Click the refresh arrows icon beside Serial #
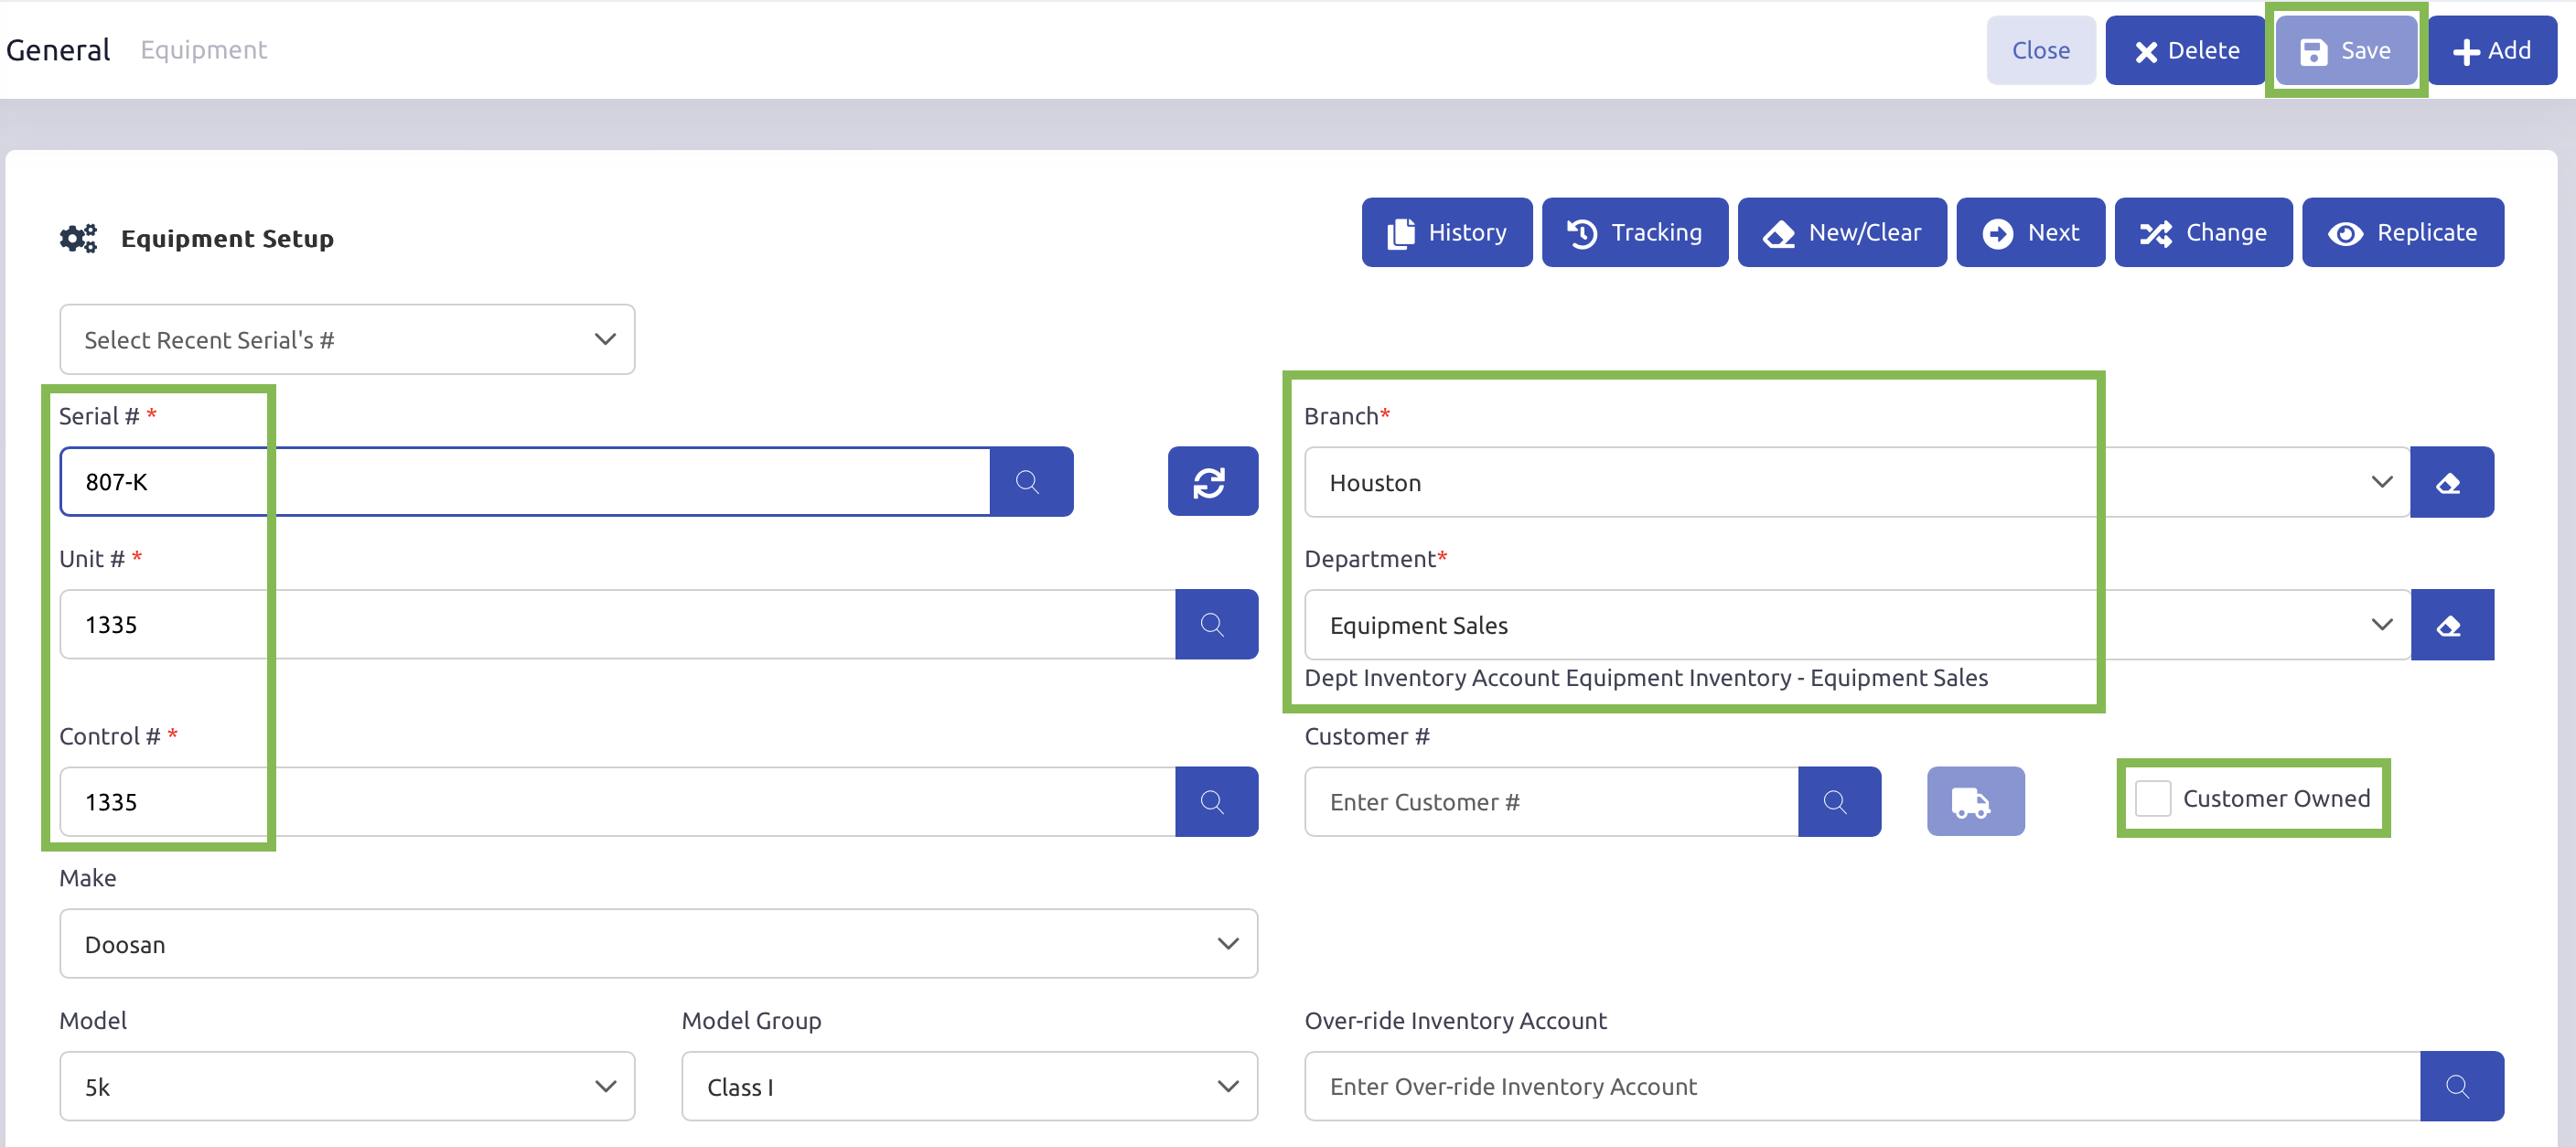The height and width of the screenshot is (1147, 2576). (1211, 482)
